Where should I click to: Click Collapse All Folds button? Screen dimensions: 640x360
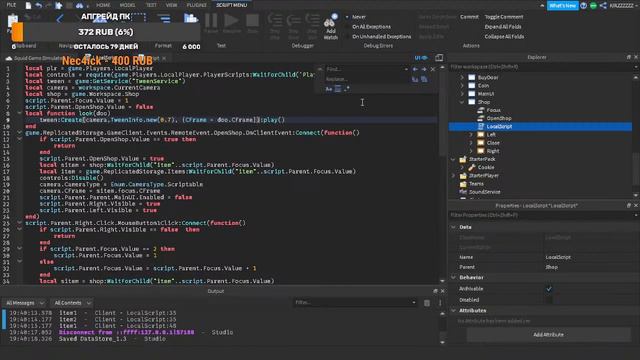click(x=504, y=36)
